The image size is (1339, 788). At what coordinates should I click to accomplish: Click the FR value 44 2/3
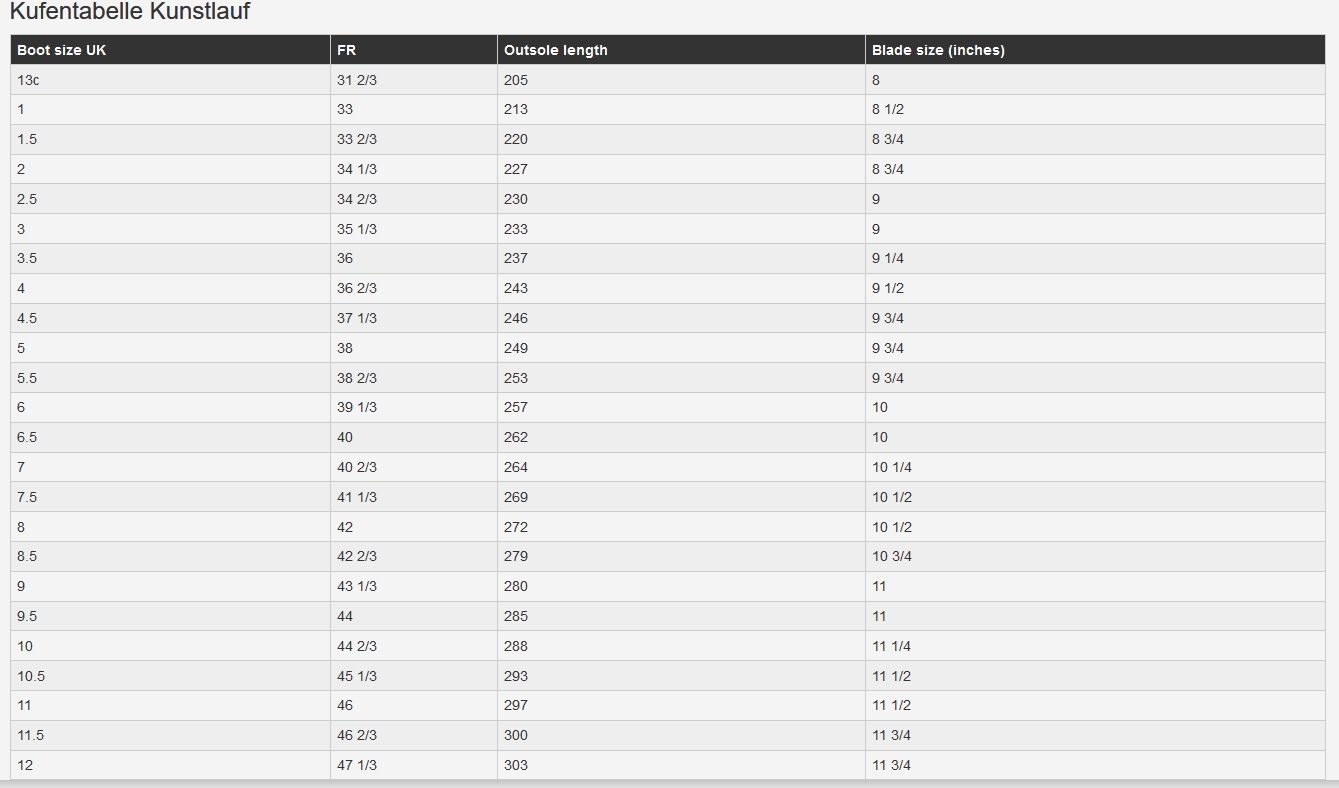[357, 646]
